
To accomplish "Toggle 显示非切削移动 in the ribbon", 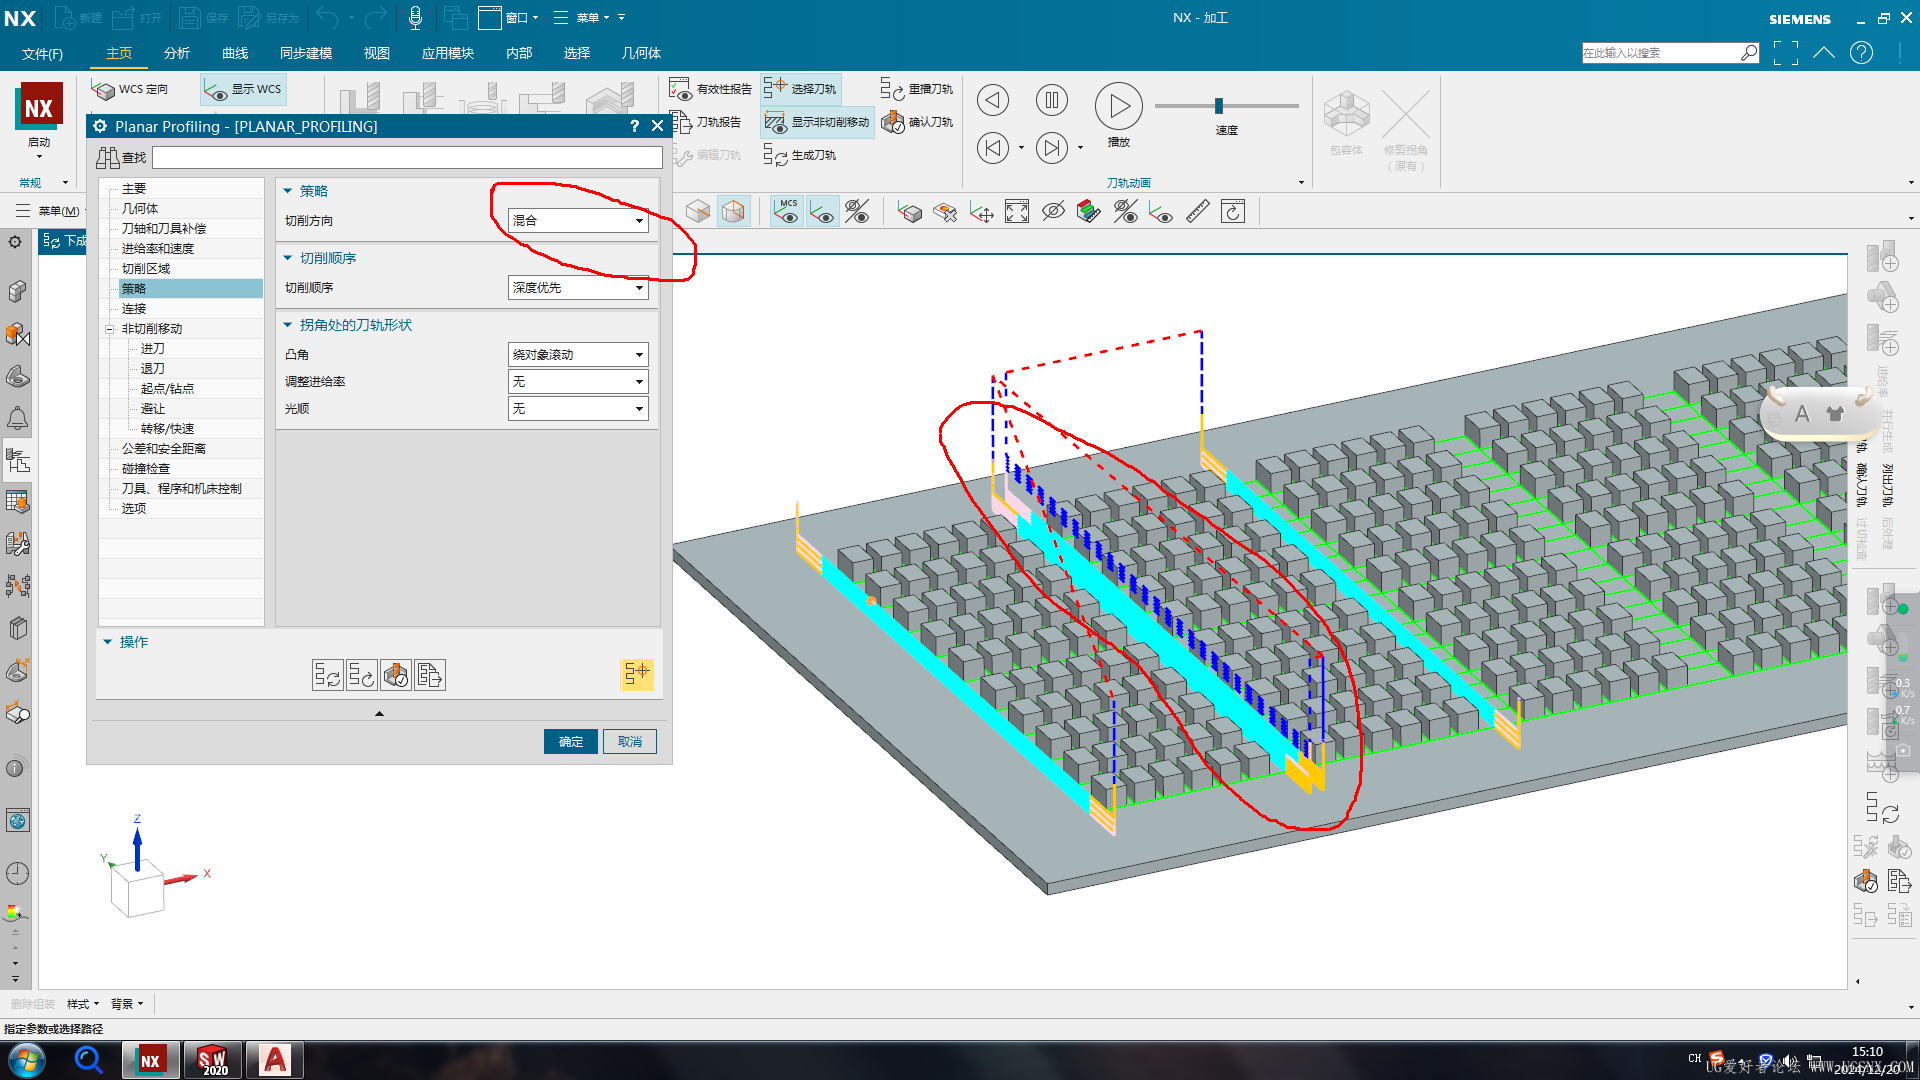I will (x=817, y=122).
